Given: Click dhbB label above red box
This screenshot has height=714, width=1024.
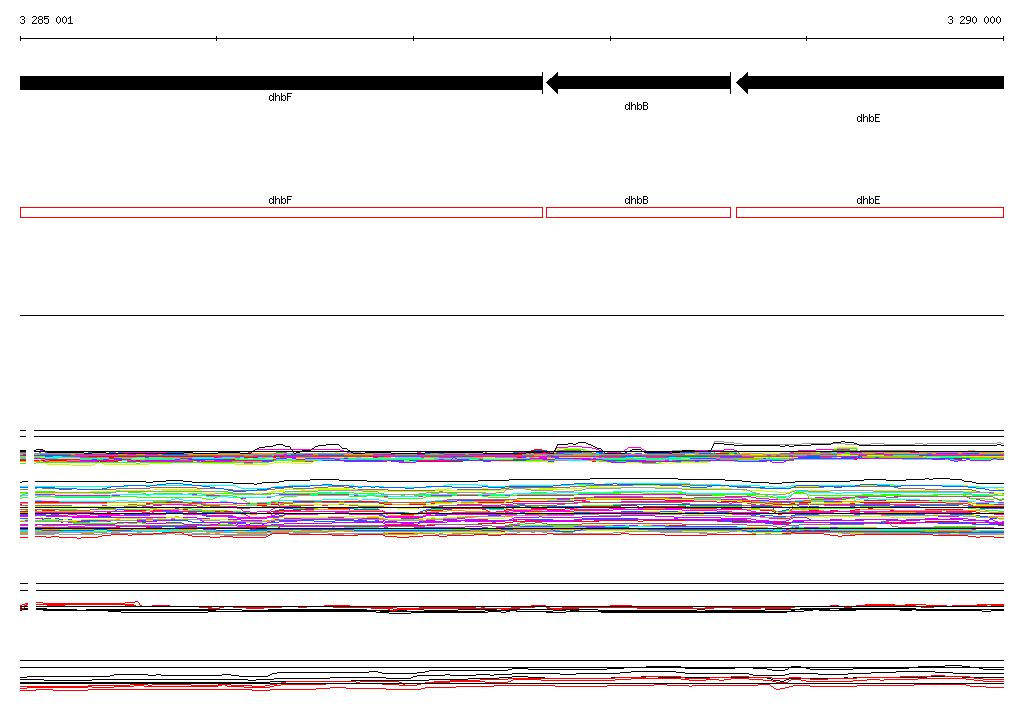Looking at the screenshot, I should (636, 201).
